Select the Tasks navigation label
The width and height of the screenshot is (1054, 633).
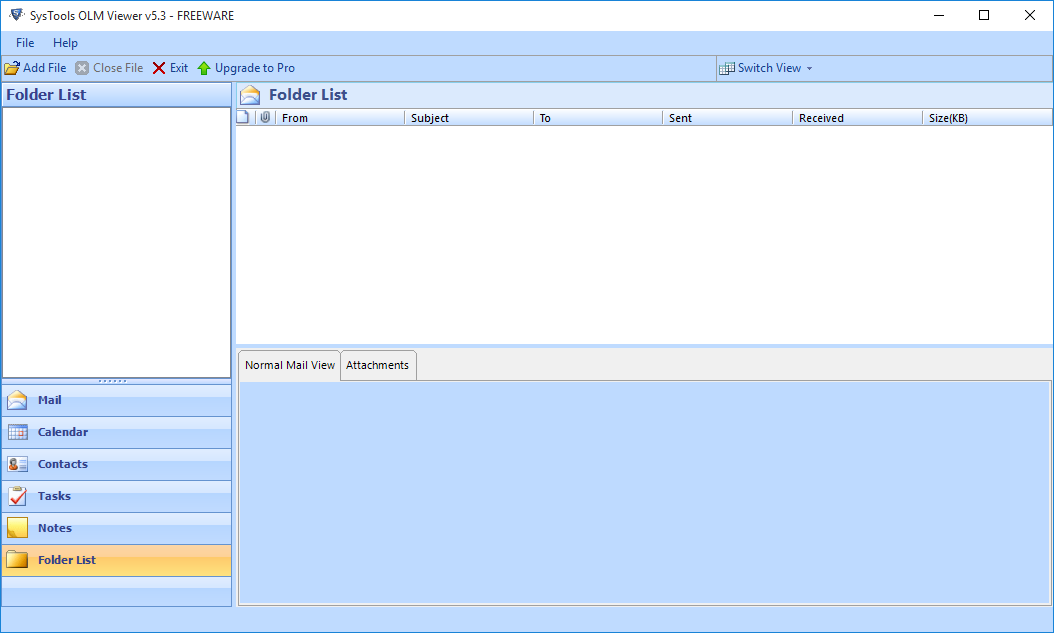(54, 496)
